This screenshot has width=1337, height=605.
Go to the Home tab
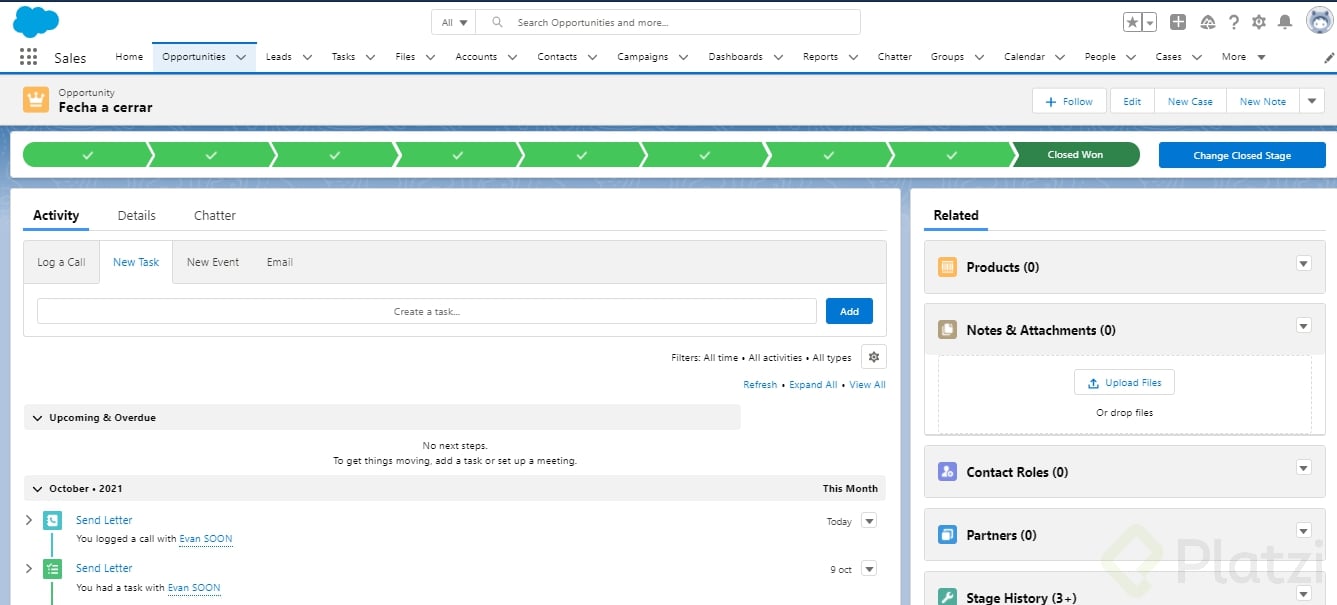129,57
